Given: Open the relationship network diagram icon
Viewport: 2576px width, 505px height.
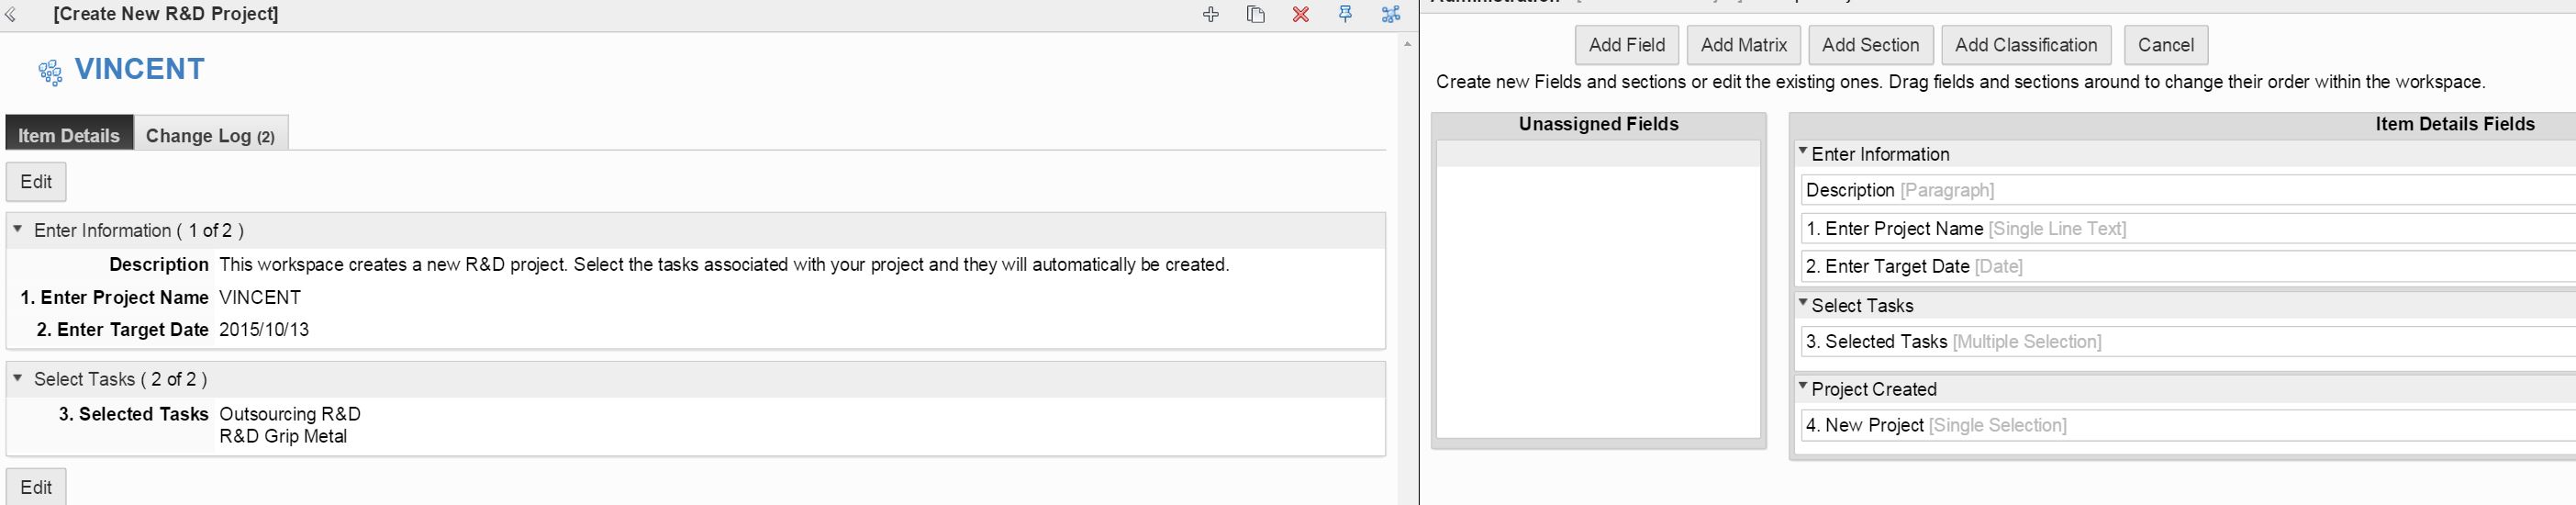Looking at the screenshot, I should coord(1391,14).
